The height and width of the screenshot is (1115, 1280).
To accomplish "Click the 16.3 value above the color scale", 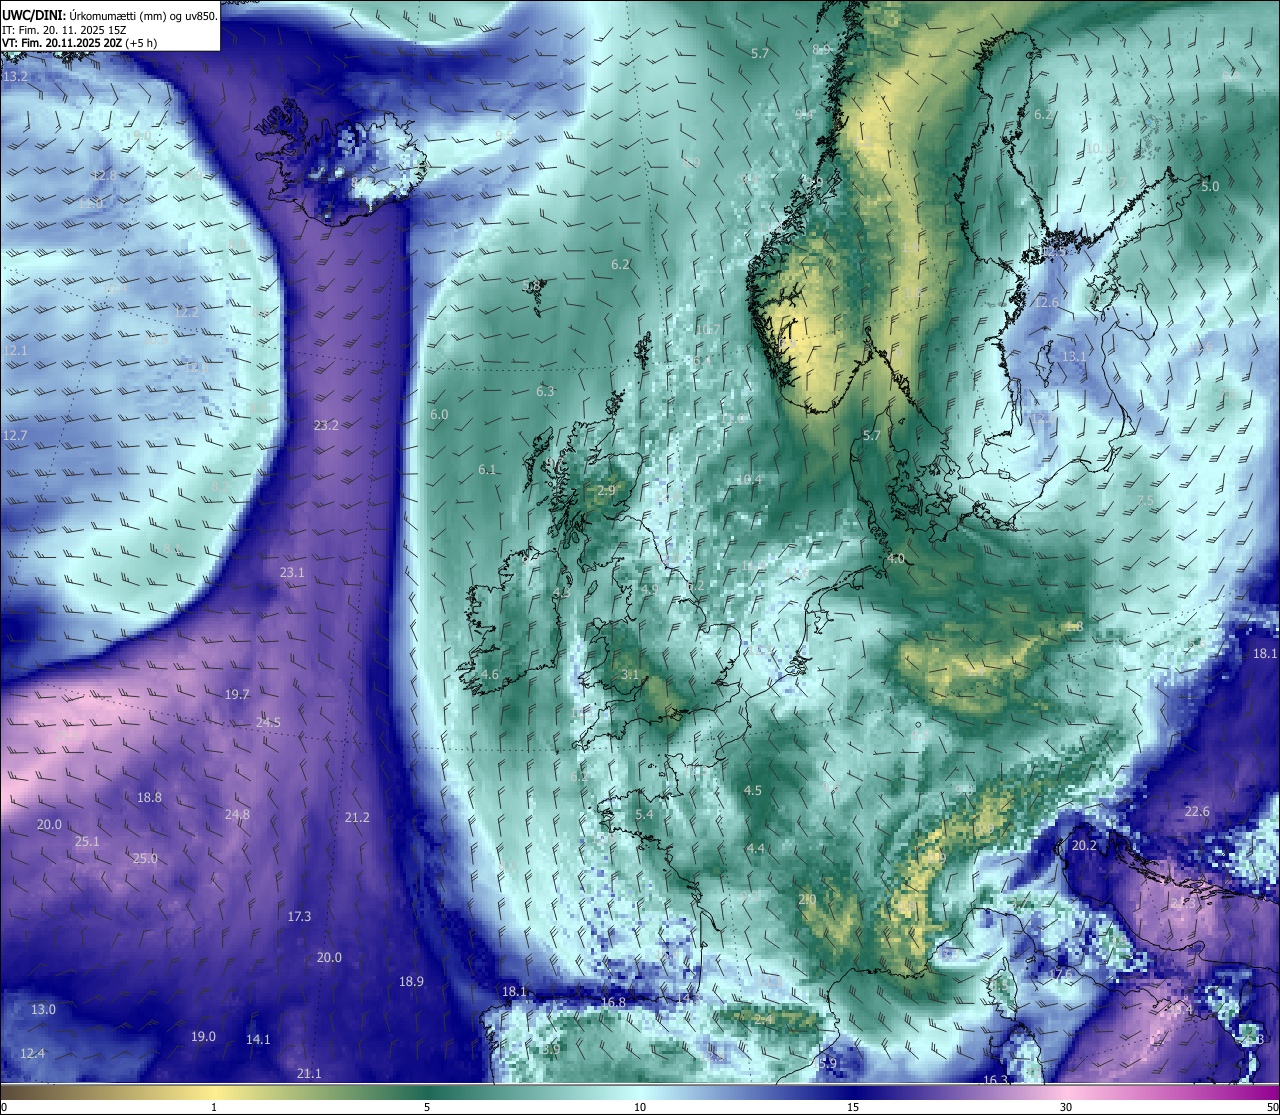I will (x=996, y=1080).
